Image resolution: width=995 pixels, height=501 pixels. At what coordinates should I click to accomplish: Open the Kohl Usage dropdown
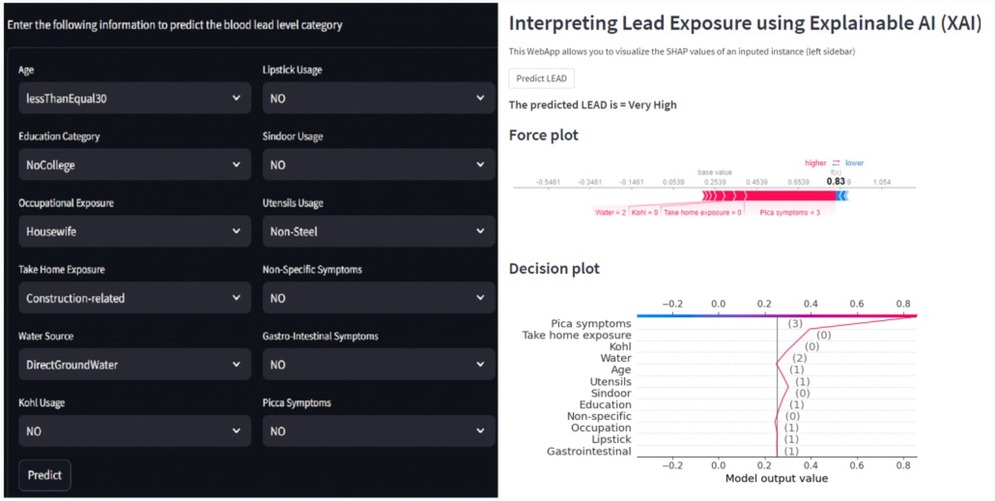(x=135, y=431)
